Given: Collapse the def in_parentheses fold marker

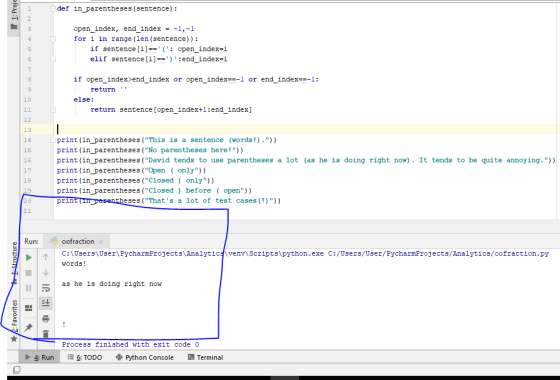Looking at the screenshot, I should tap(53, 9).
